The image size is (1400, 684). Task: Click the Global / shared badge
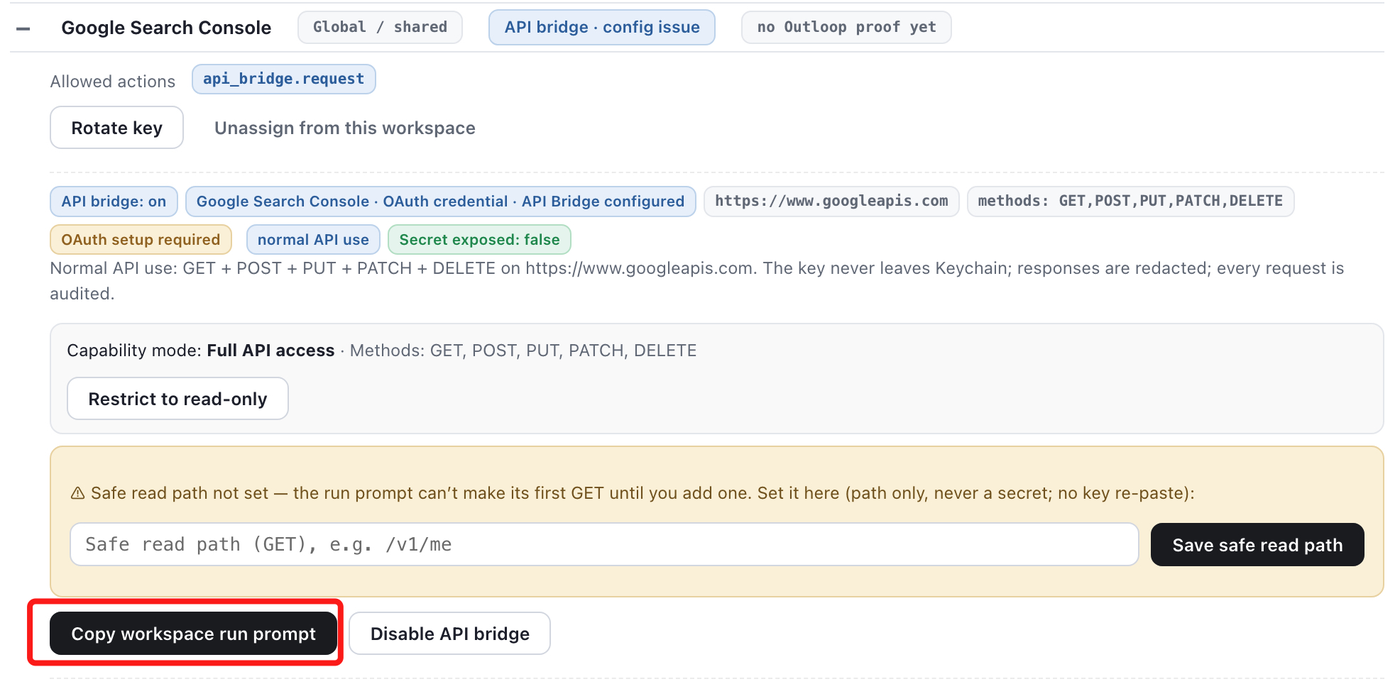pos(380,27)
